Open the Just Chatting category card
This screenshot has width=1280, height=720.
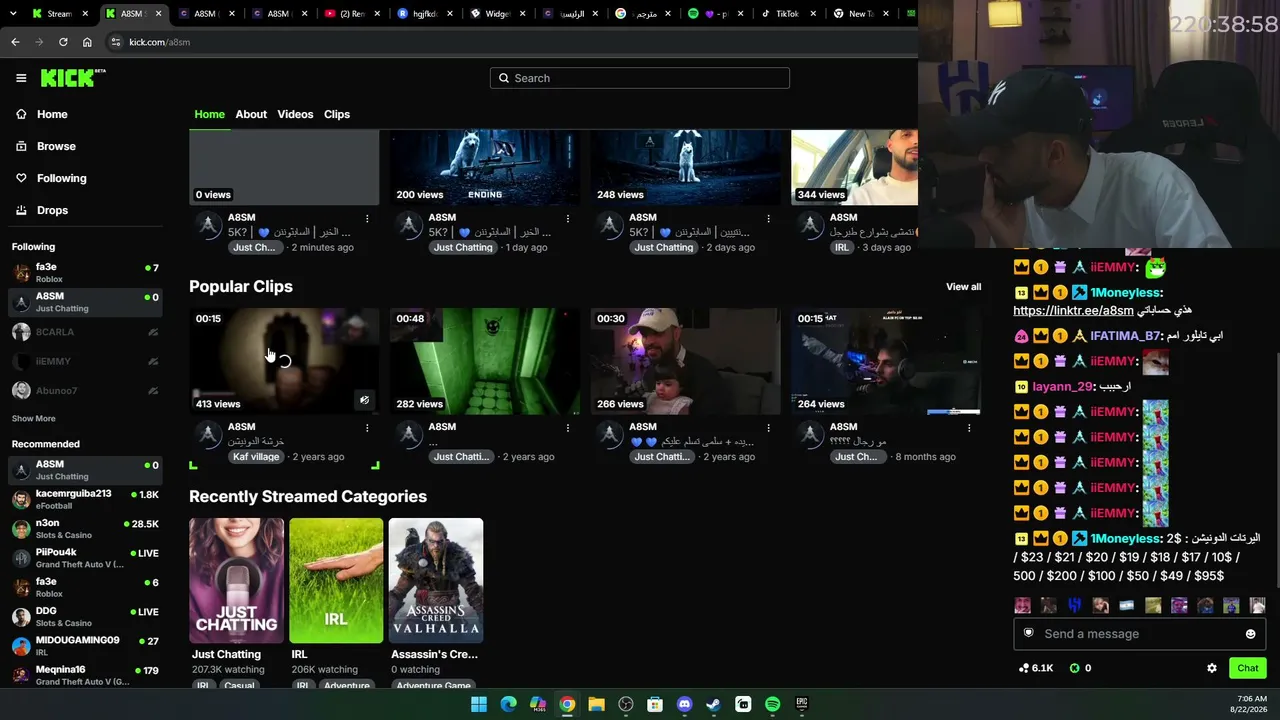237,580
